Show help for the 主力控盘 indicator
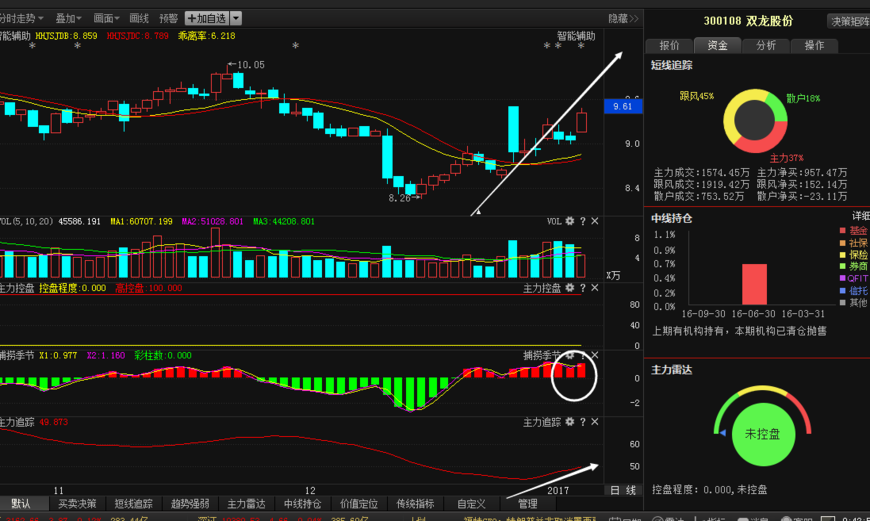 pyautogui.click(x=583, y=287)
